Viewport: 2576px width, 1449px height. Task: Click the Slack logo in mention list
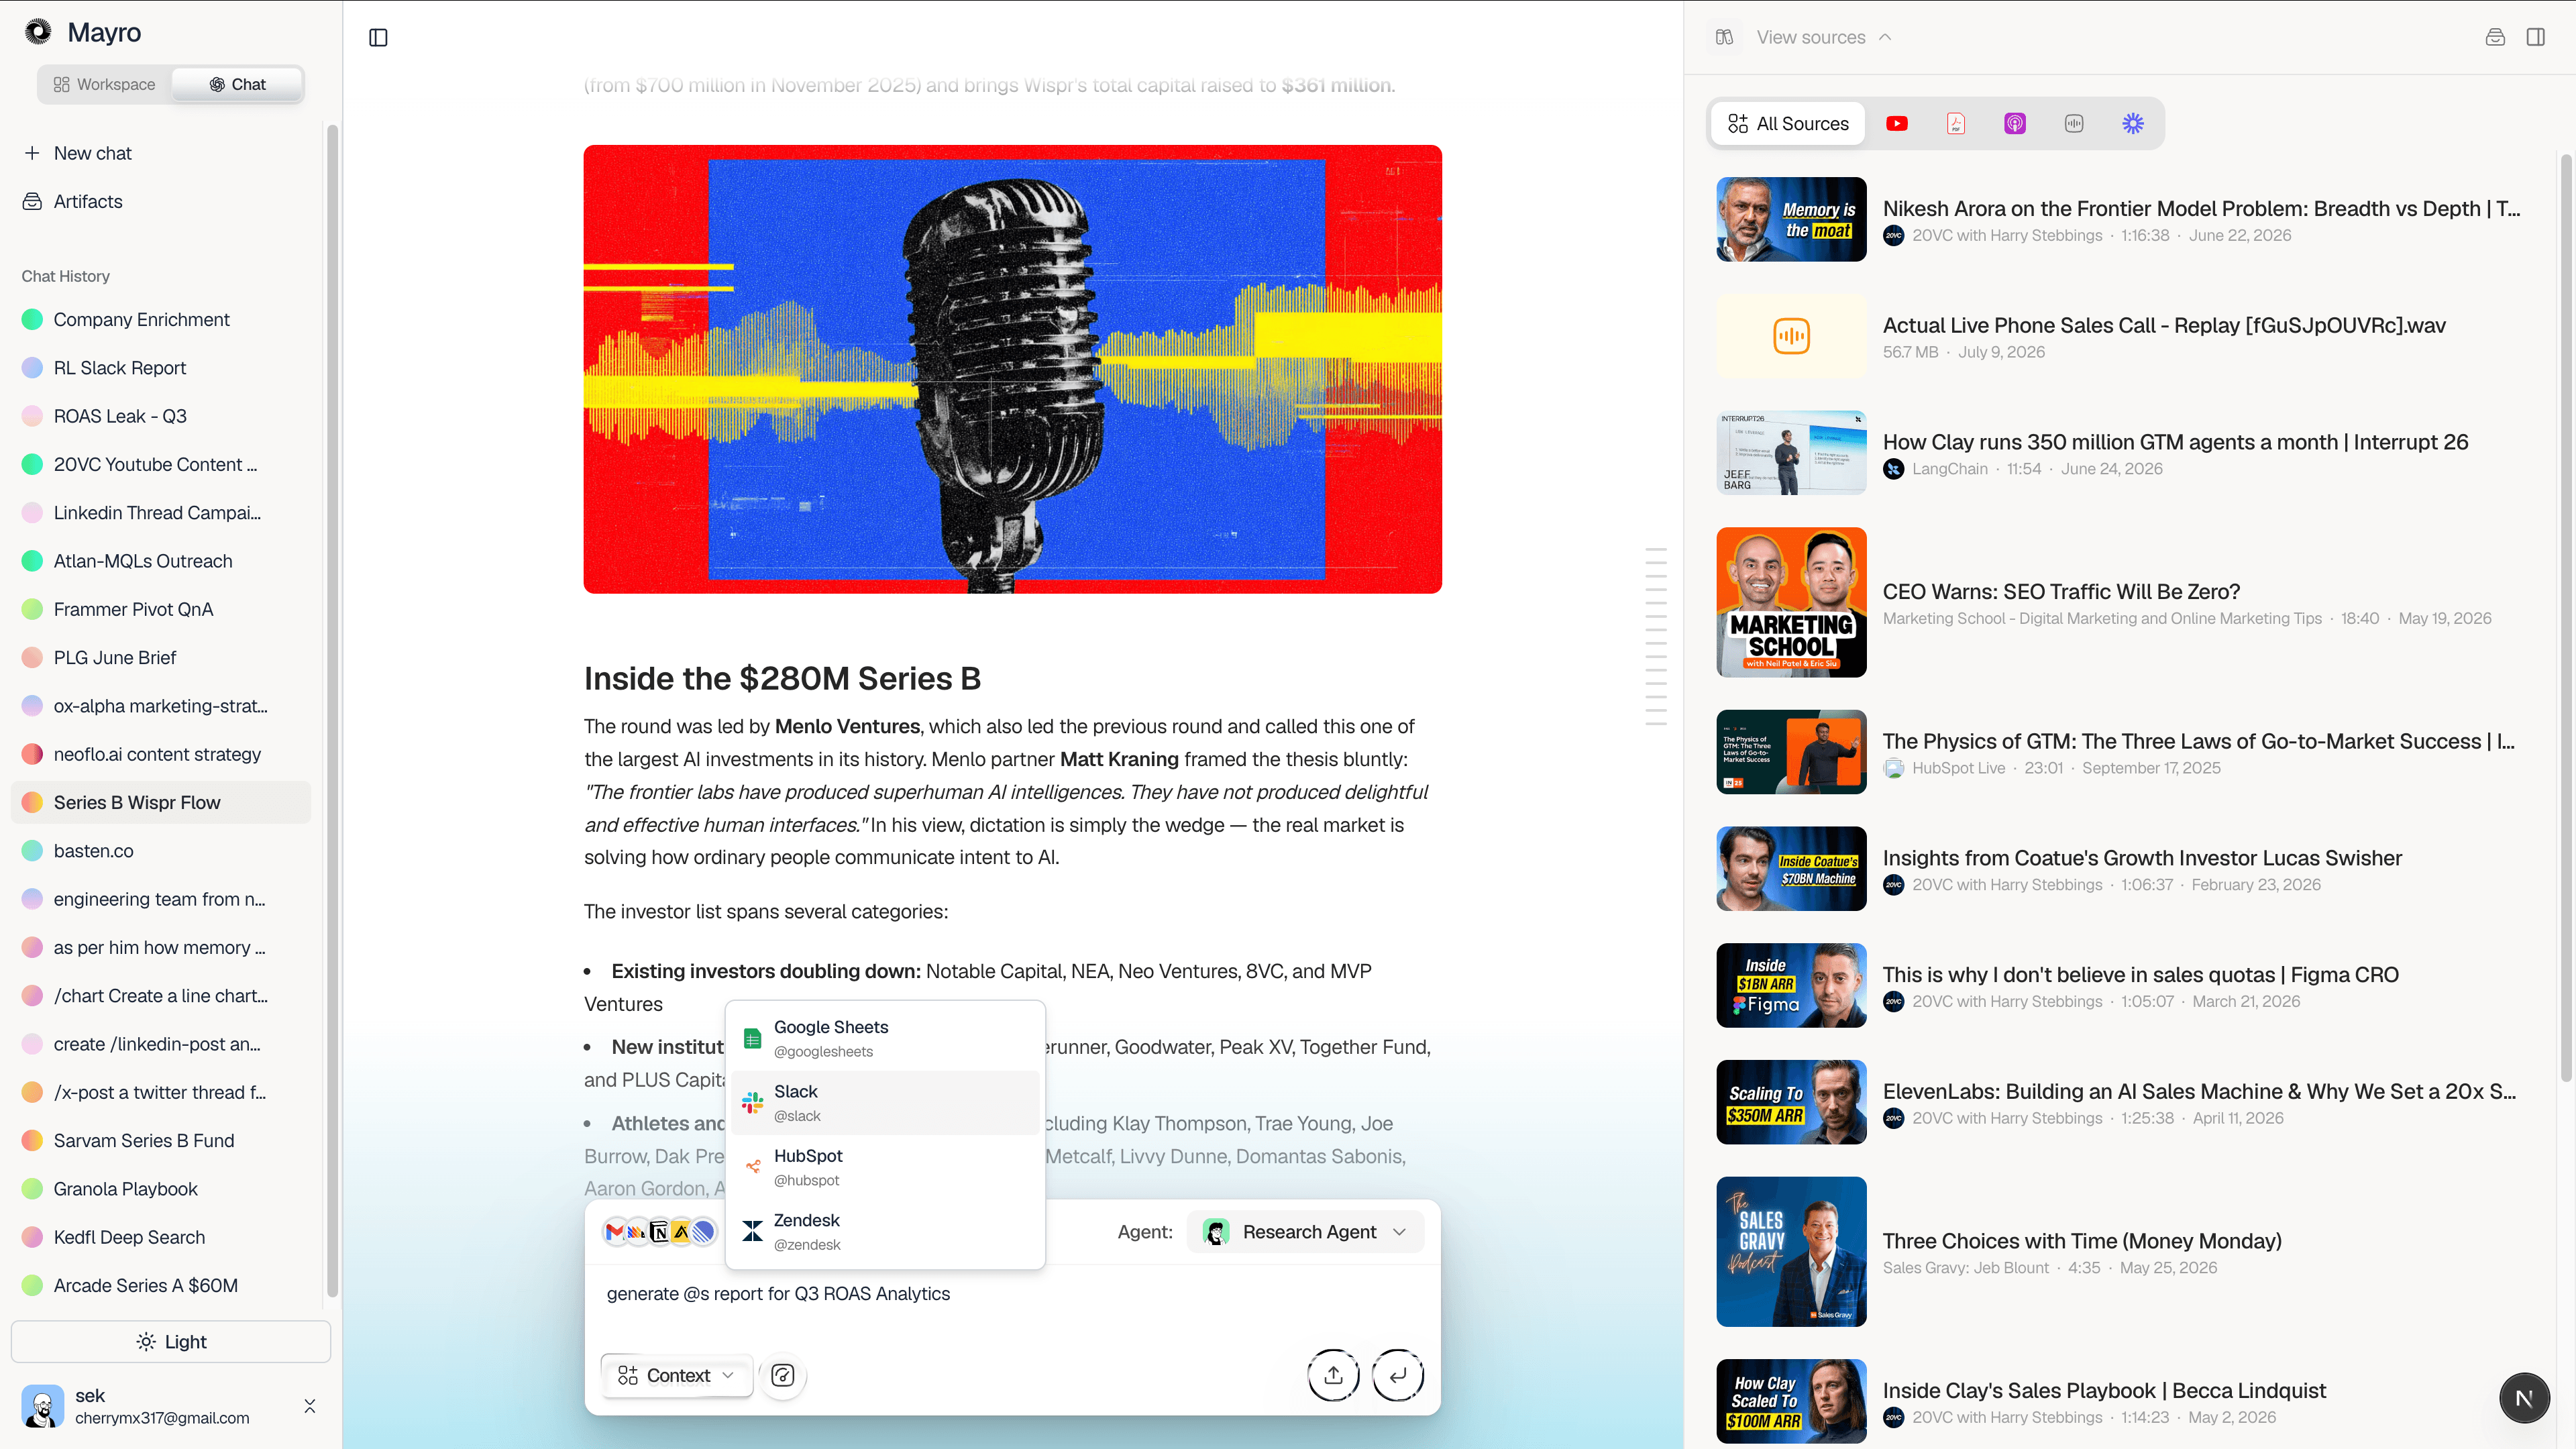pyautogui.click(x=753, y=1103)
